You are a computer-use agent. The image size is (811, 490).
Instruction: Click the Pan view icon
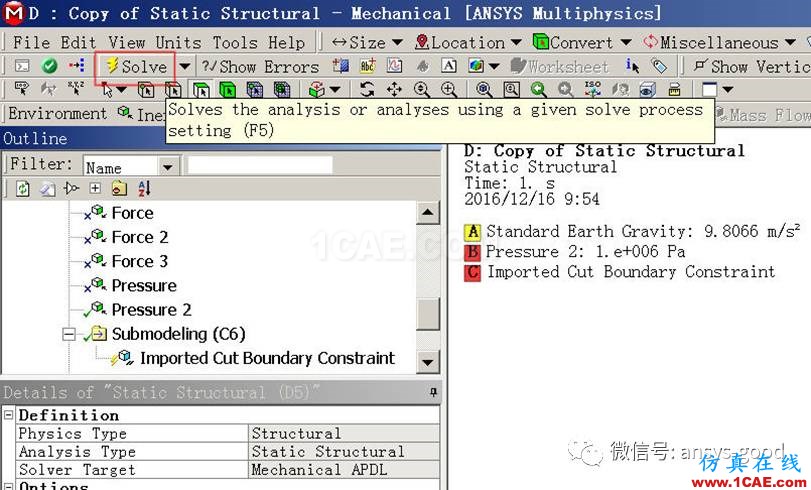point(394,90)
